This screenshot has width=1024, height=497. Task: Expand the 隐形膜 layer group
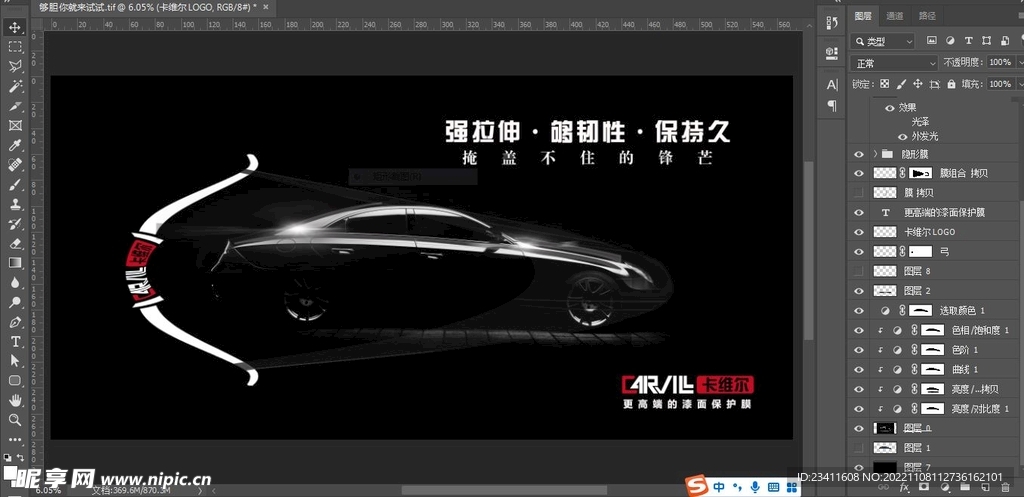(875, 154)
